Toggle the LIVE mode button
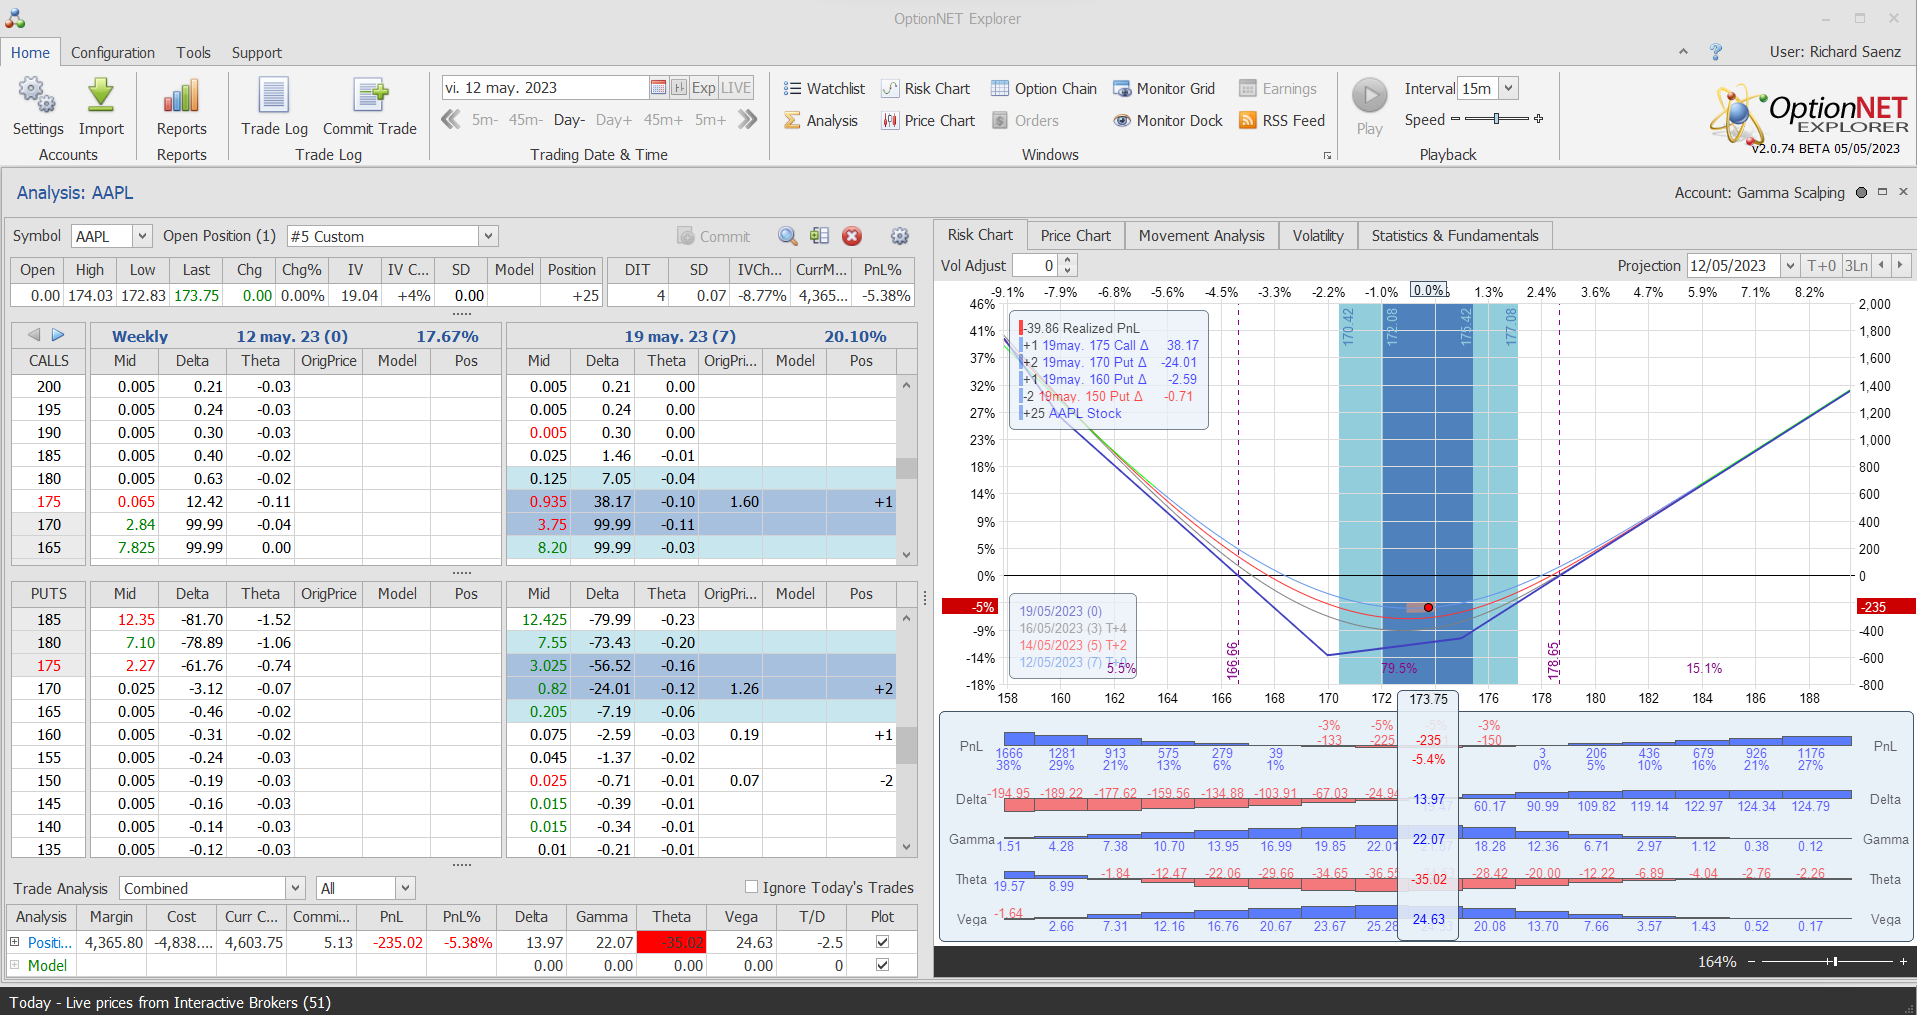Image resolution: width=1917 pixels, height=1015 pixels. click(x=736, y=88)
